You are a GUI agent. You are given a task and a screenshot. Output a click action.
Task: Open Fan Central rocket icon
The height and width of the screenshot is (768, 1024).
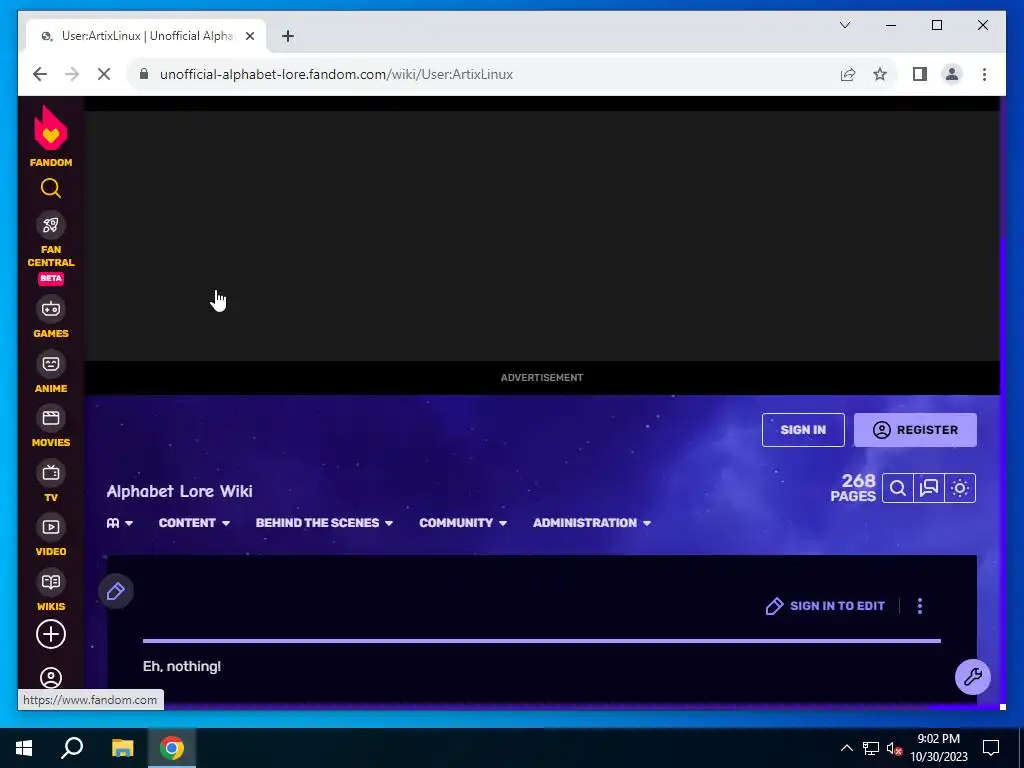click(x=51, y=225)
